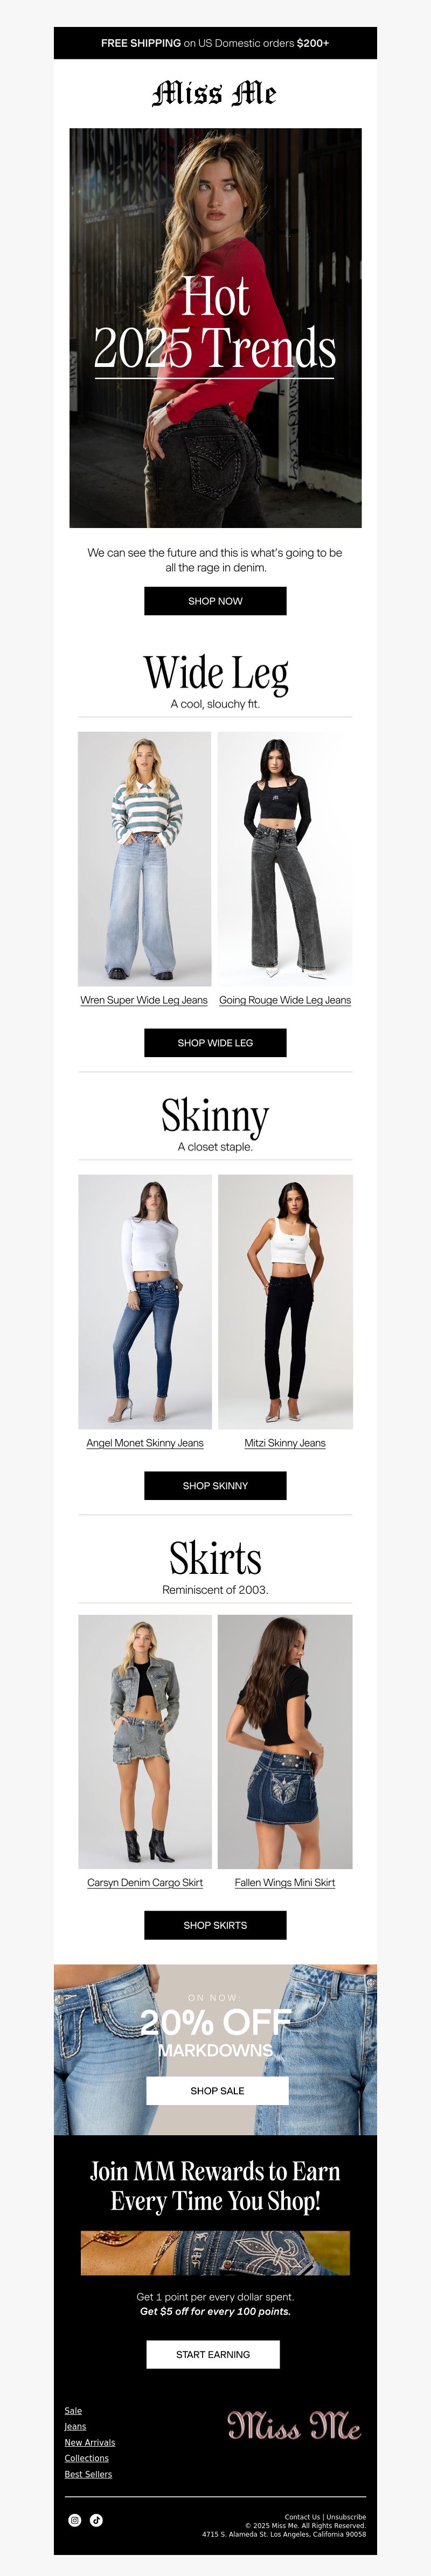The image size is (431, 2576).
Task: Open the TikTok icon in footer
Action: 96,2520
